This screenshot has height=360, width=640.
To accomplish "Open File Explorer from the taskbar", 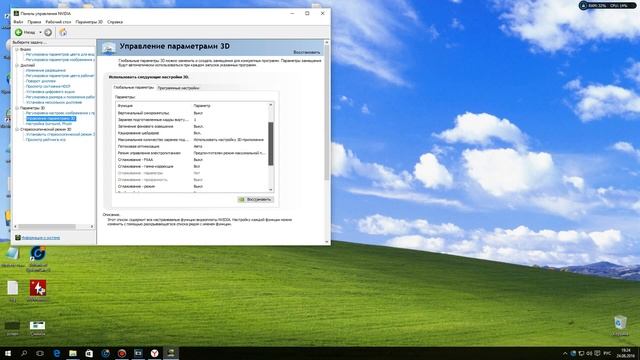I will (x=73, y=353).
